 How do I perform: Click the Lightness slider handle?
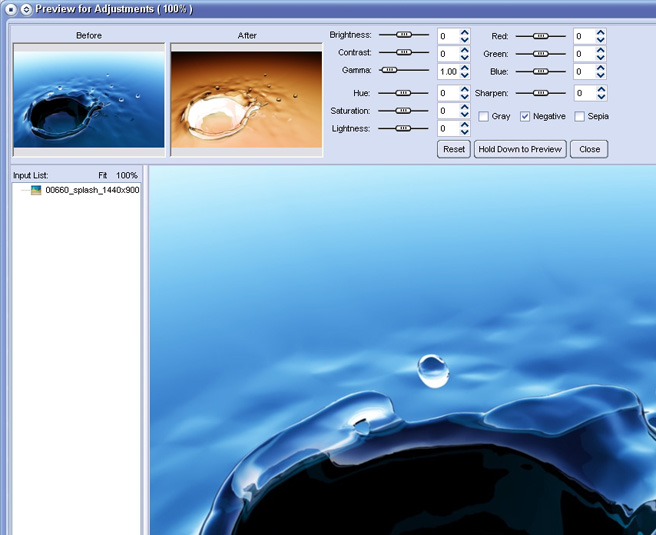[x=403, y=128]
